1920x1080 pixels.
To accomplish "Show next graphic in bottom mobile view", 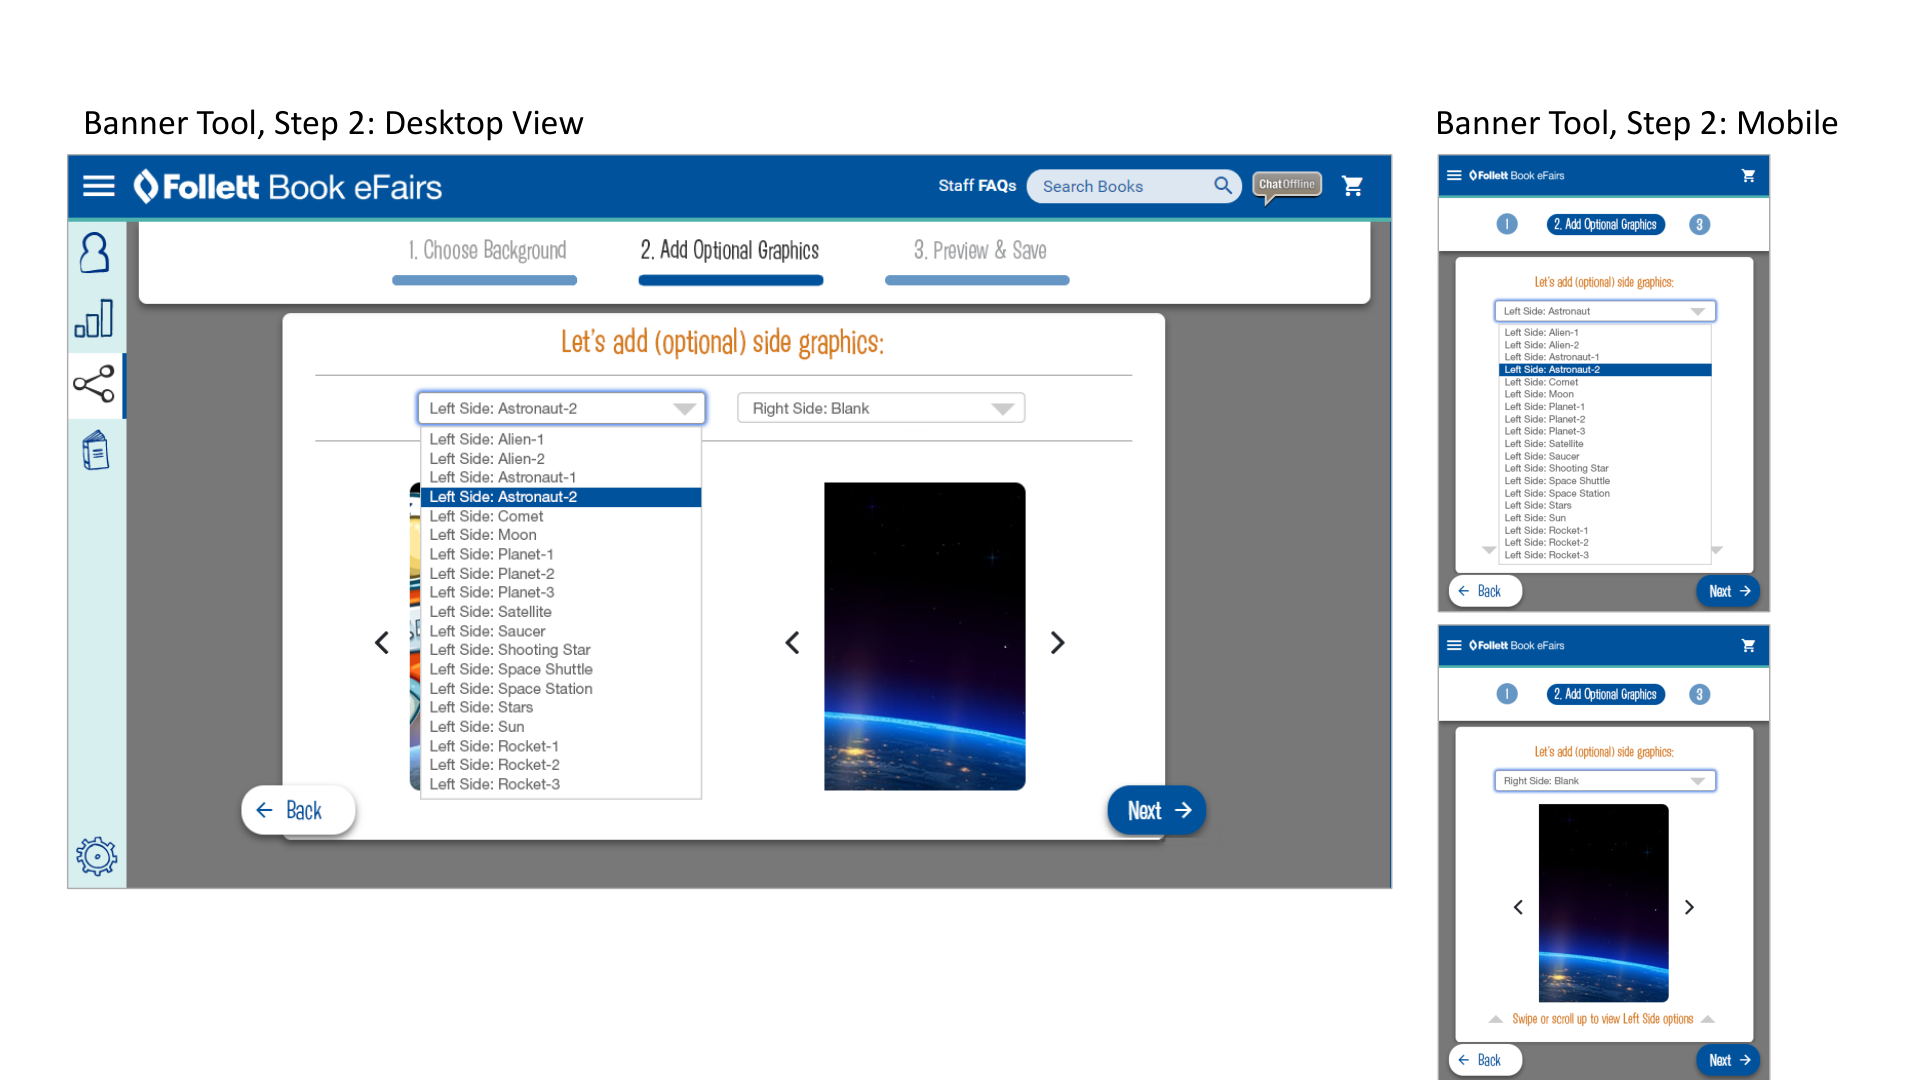I will pyautogui.click(x=1689, y=907).
